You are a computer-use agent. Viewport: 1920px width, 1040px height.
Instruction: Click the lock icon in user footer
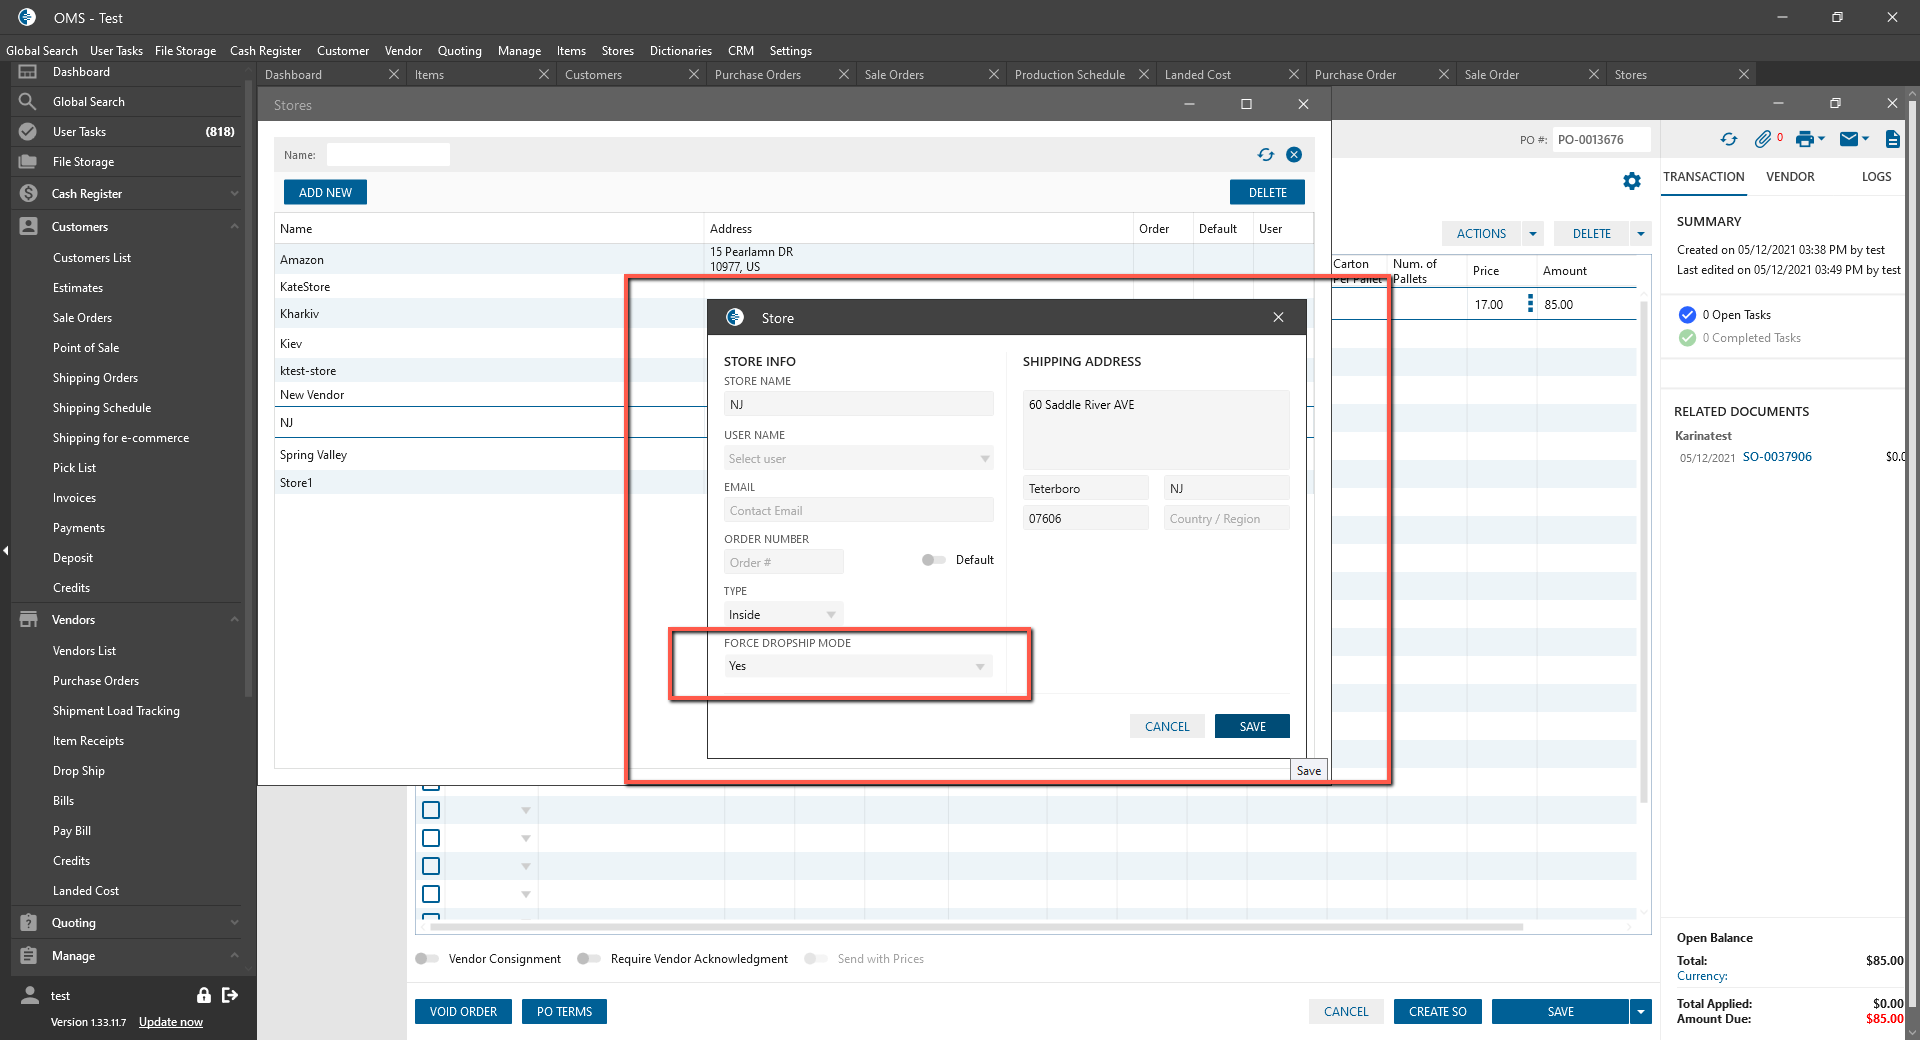tap(204, 995)
